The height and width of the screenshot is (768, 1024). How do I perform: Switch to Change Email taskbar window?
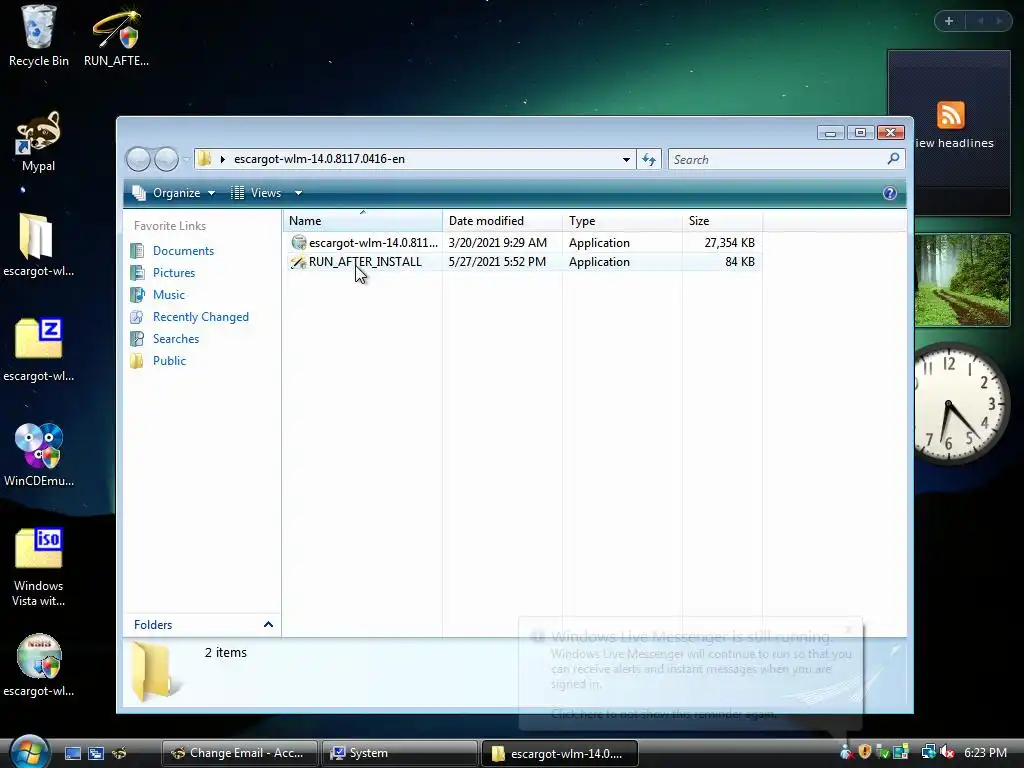tap(239, 753)
